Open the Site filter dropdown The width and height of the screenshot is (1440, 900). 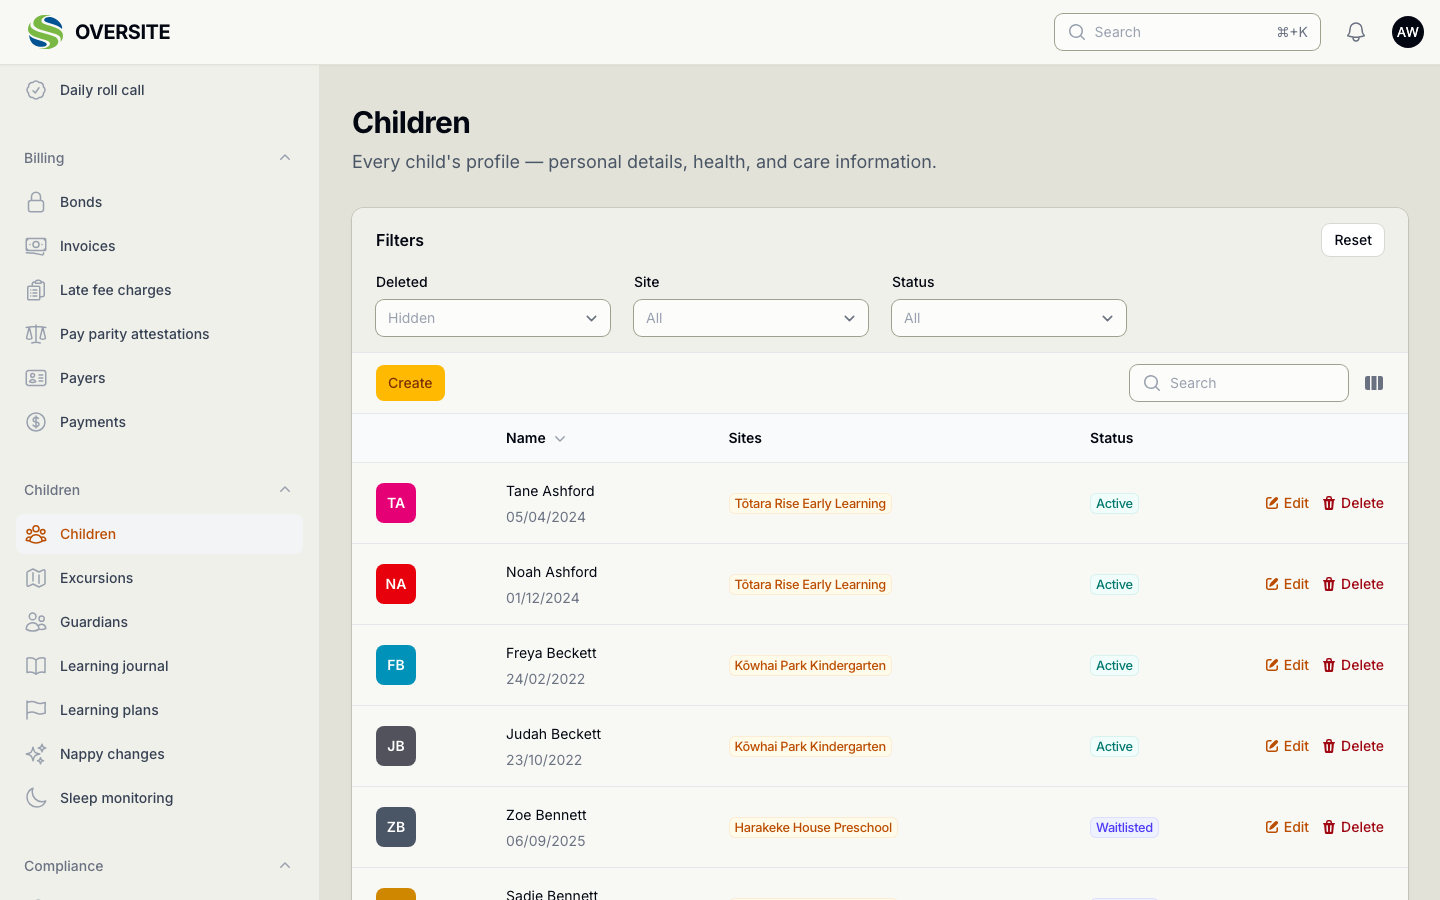(751, 318)
